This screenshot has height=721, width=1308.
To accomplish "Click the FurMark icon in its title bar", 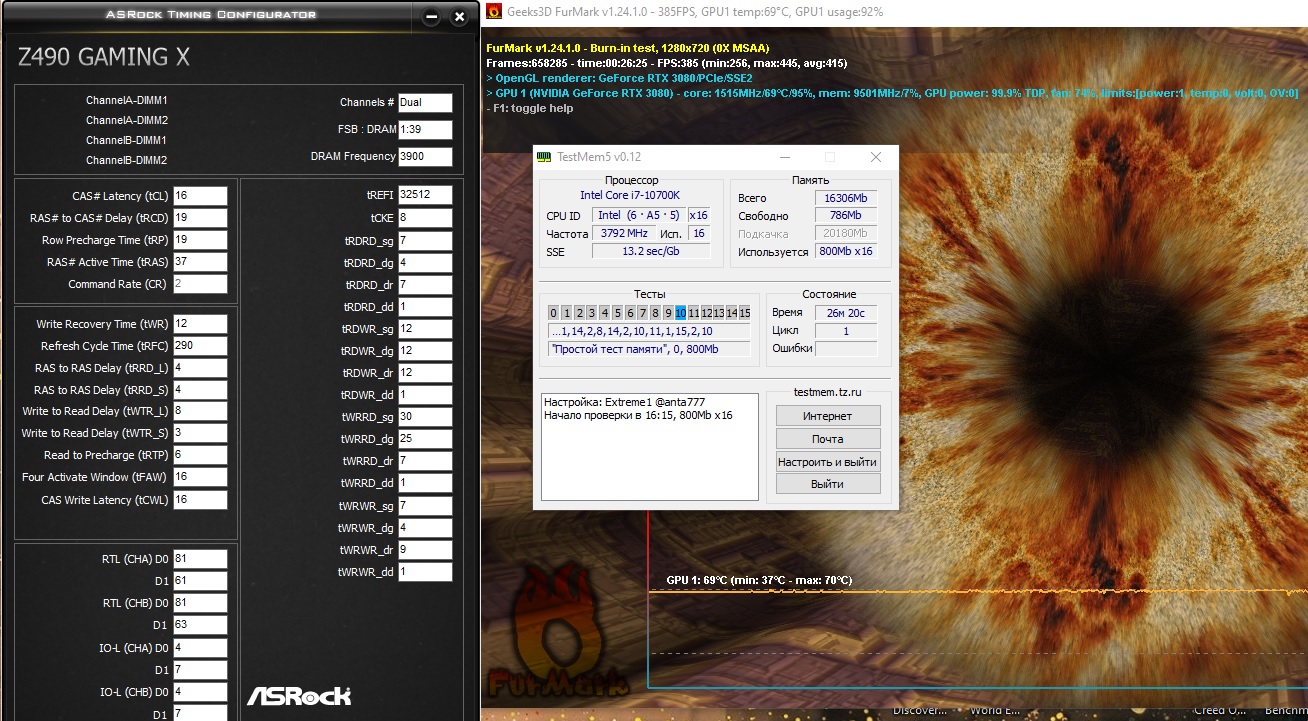I will [493, 12].
